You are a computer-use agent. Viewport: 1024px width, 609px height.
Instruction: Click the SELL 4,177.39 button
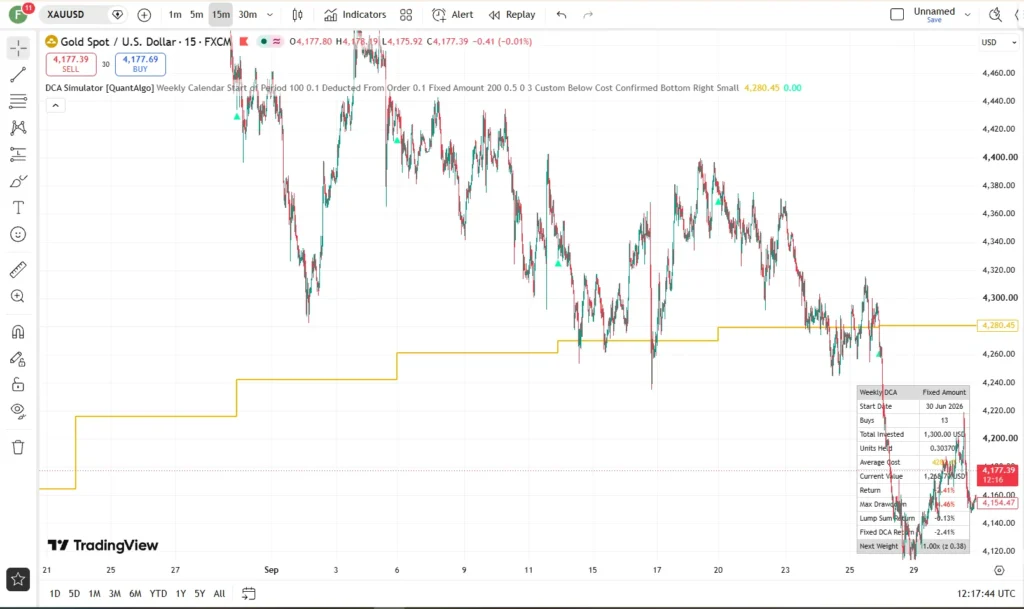pyautogui.click(x=71, y=64)
